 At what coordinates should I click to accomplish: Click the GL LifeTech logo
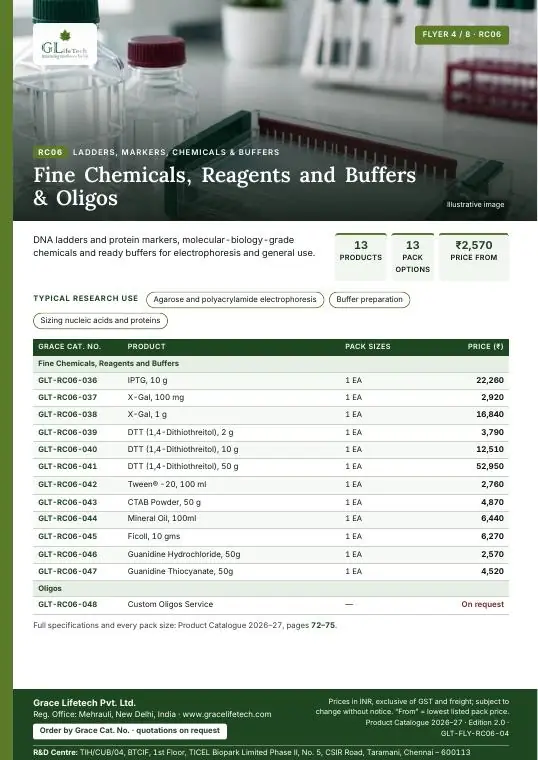(65, 45)
